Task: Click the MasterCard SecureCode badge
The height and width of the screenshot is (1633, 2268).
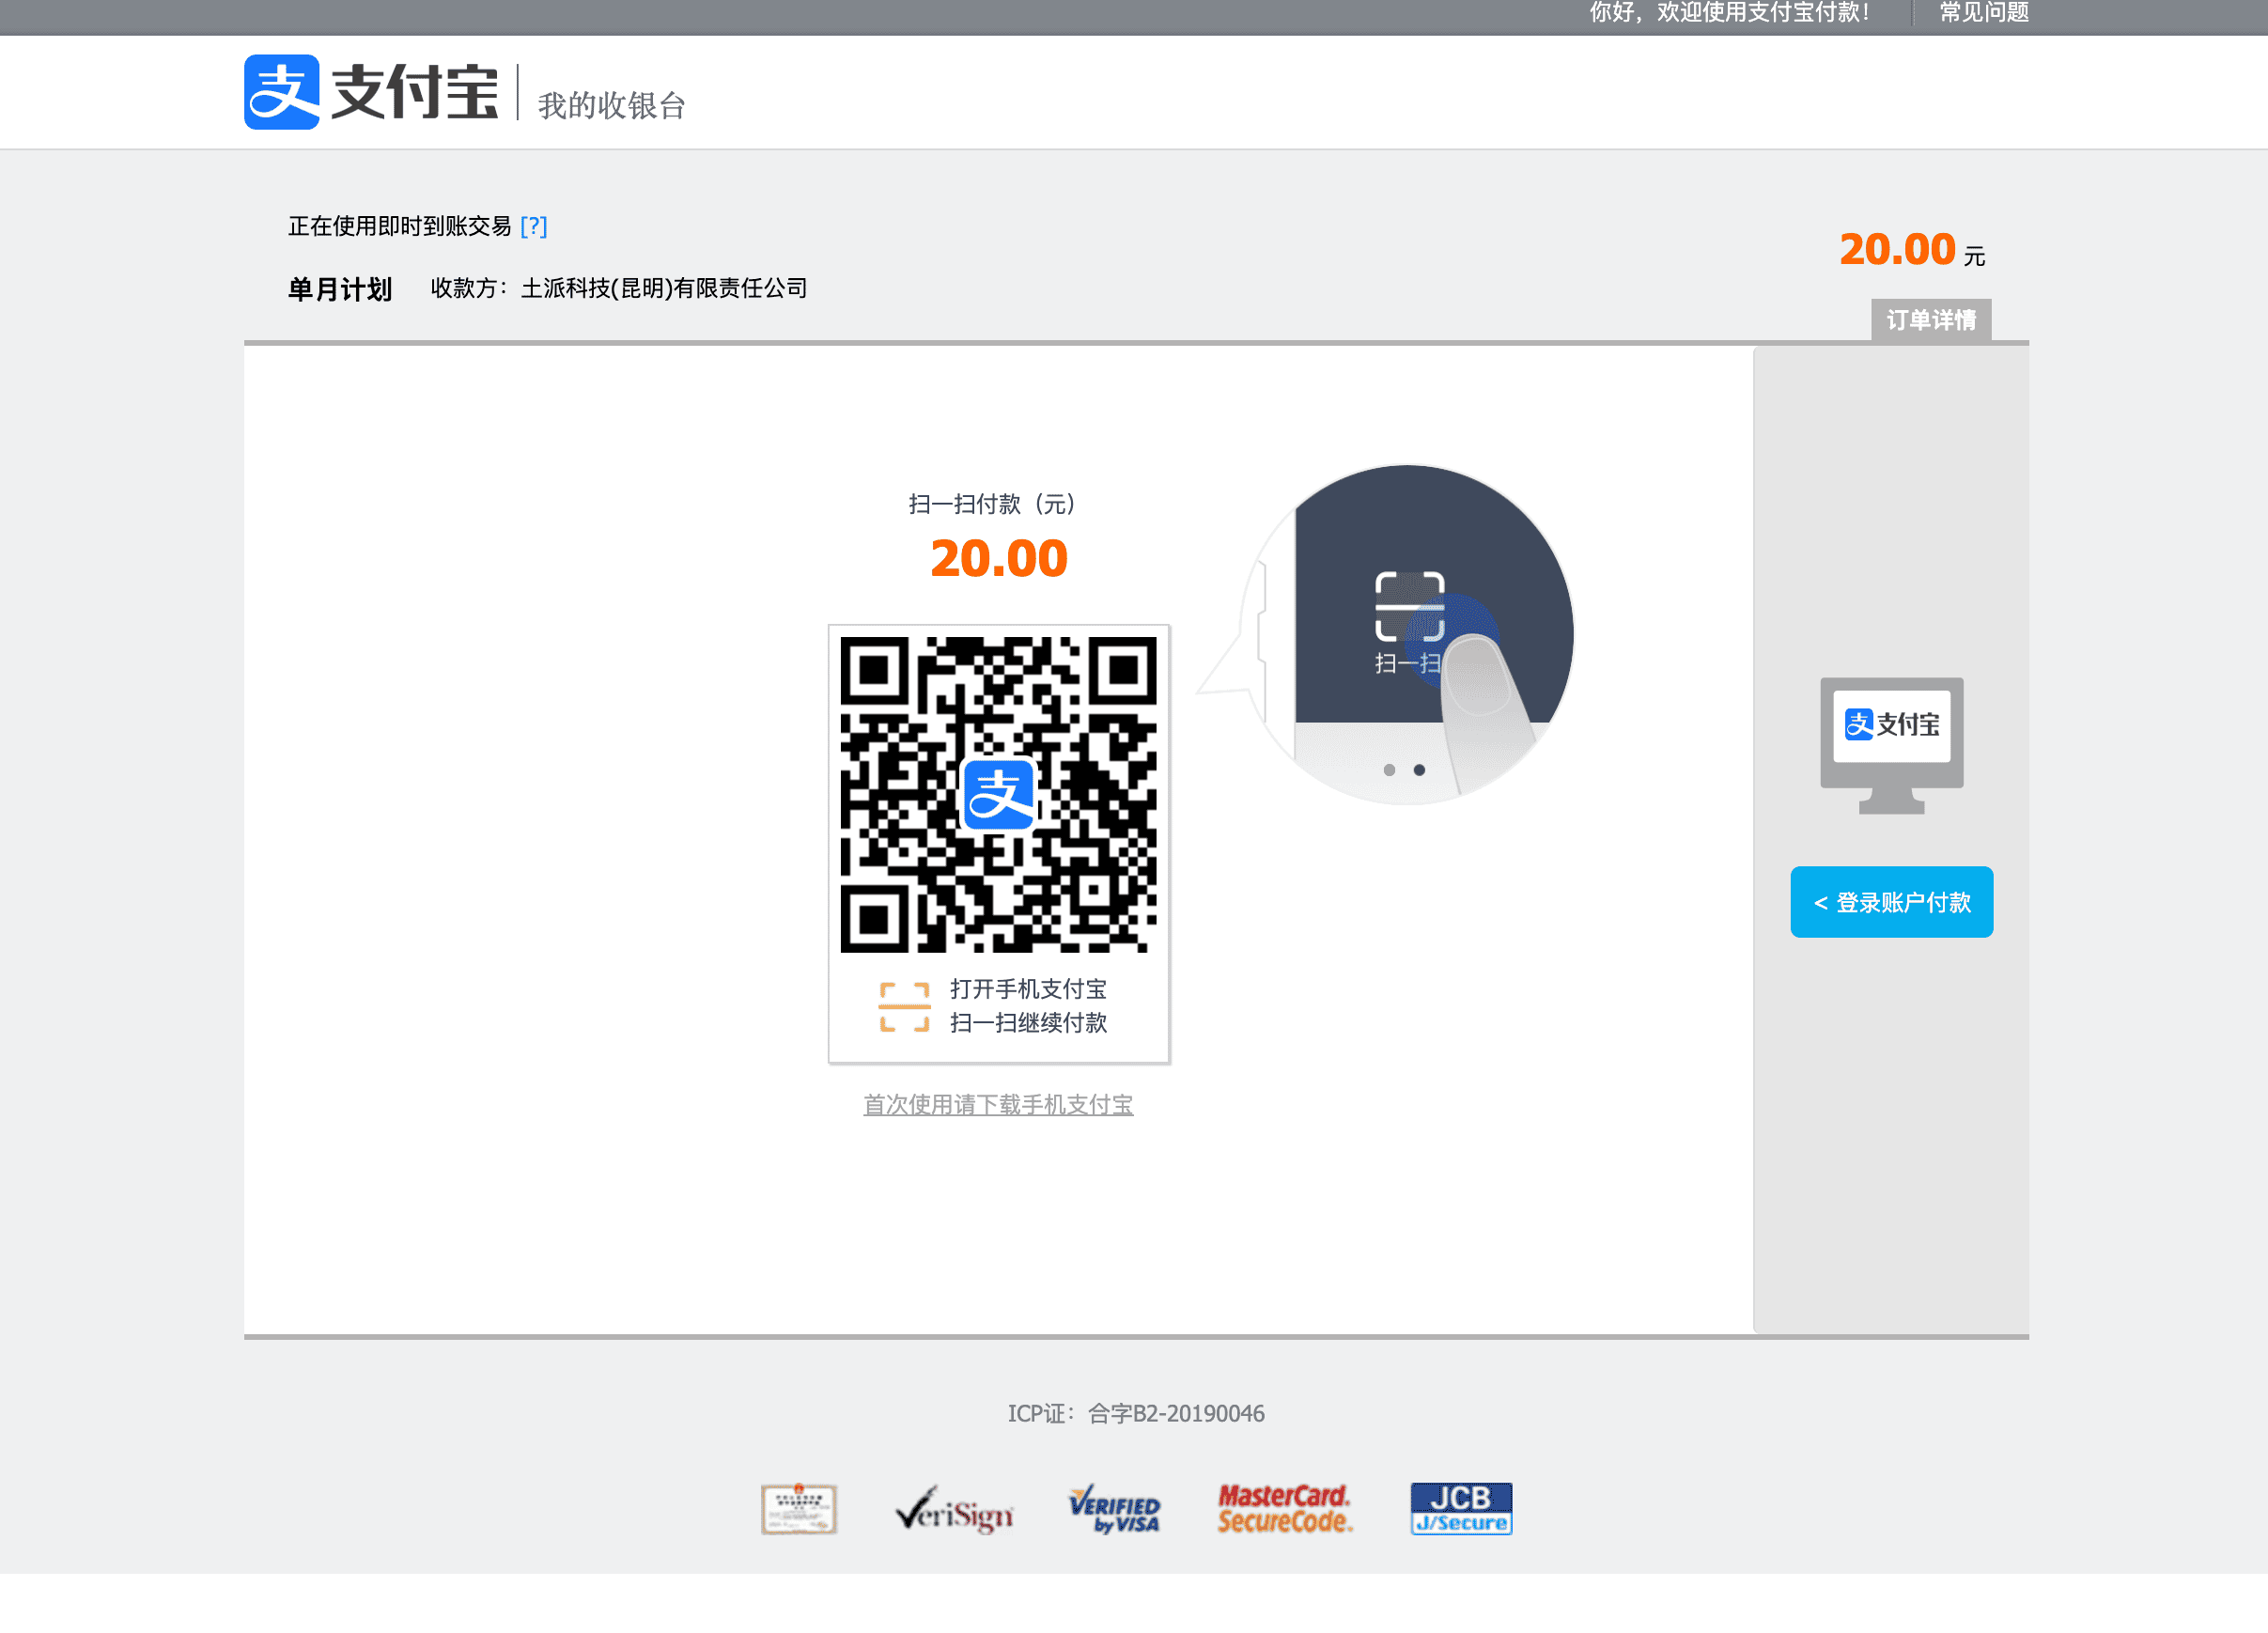Action: [1285, 1509]
